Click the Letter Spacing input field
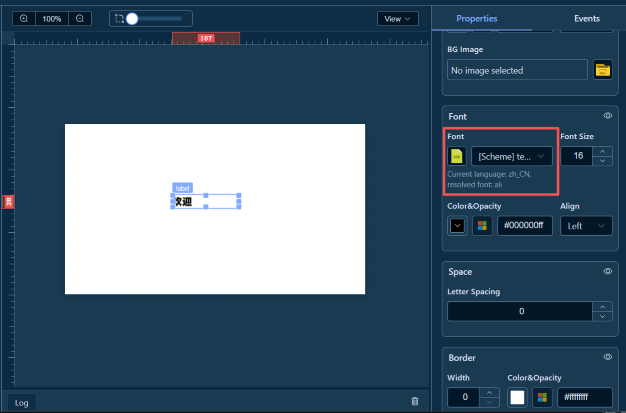The image size is (626, 413). tap(520, 312)
